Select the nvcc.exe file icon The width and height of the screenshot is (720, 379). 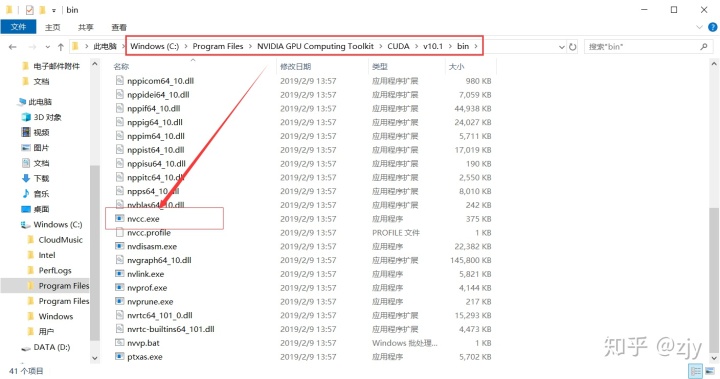click(x=119, y=219)
